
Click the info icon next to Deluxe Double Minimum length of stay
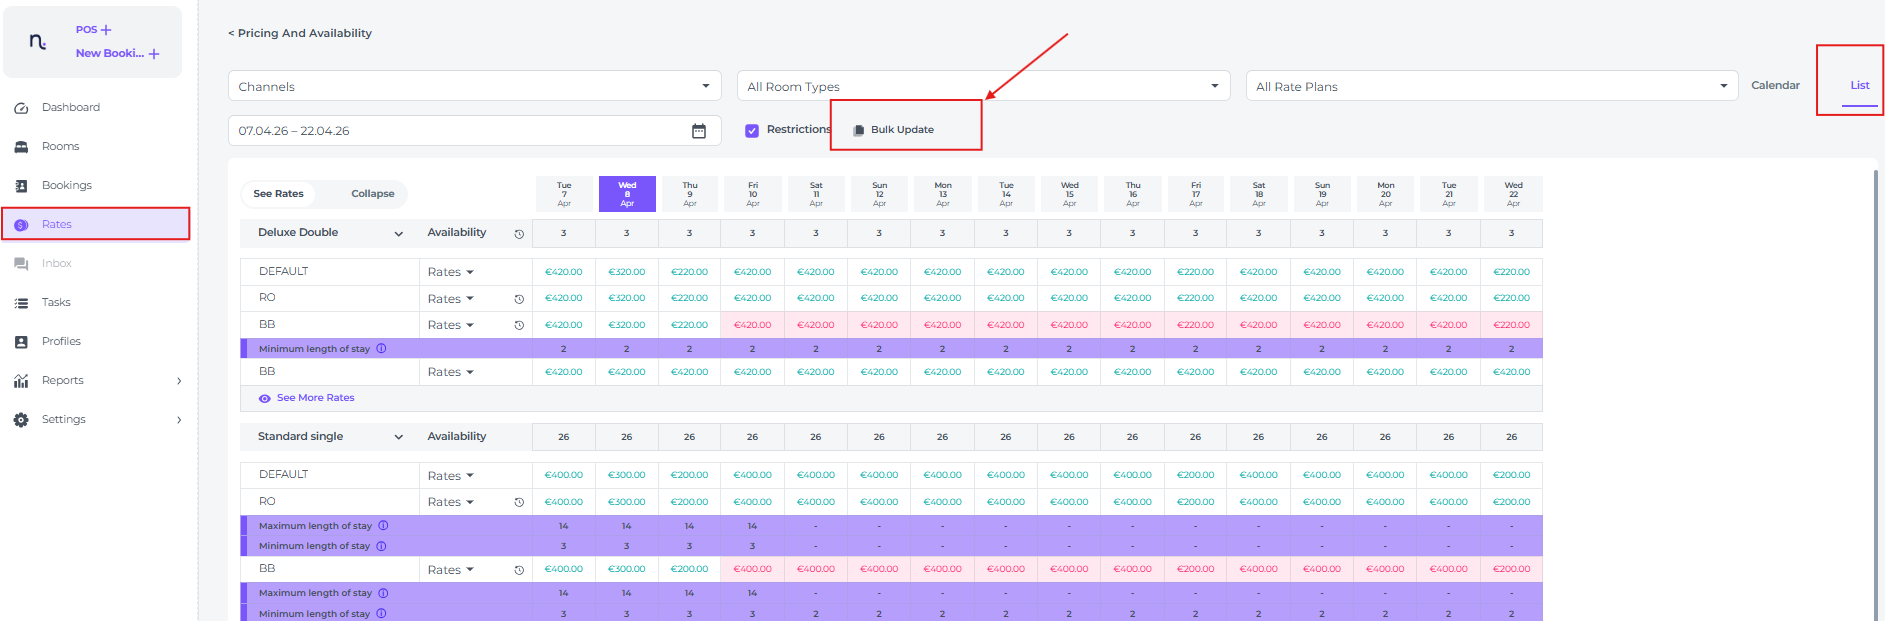[381, 349]
